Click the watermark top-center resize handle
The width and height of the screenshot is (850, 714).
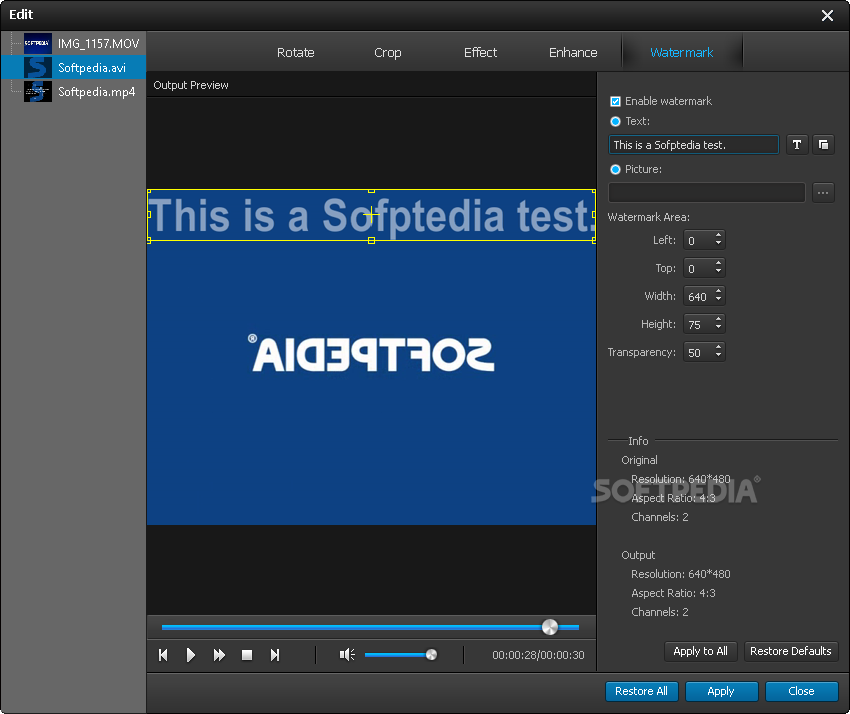[x=371, y=190]
